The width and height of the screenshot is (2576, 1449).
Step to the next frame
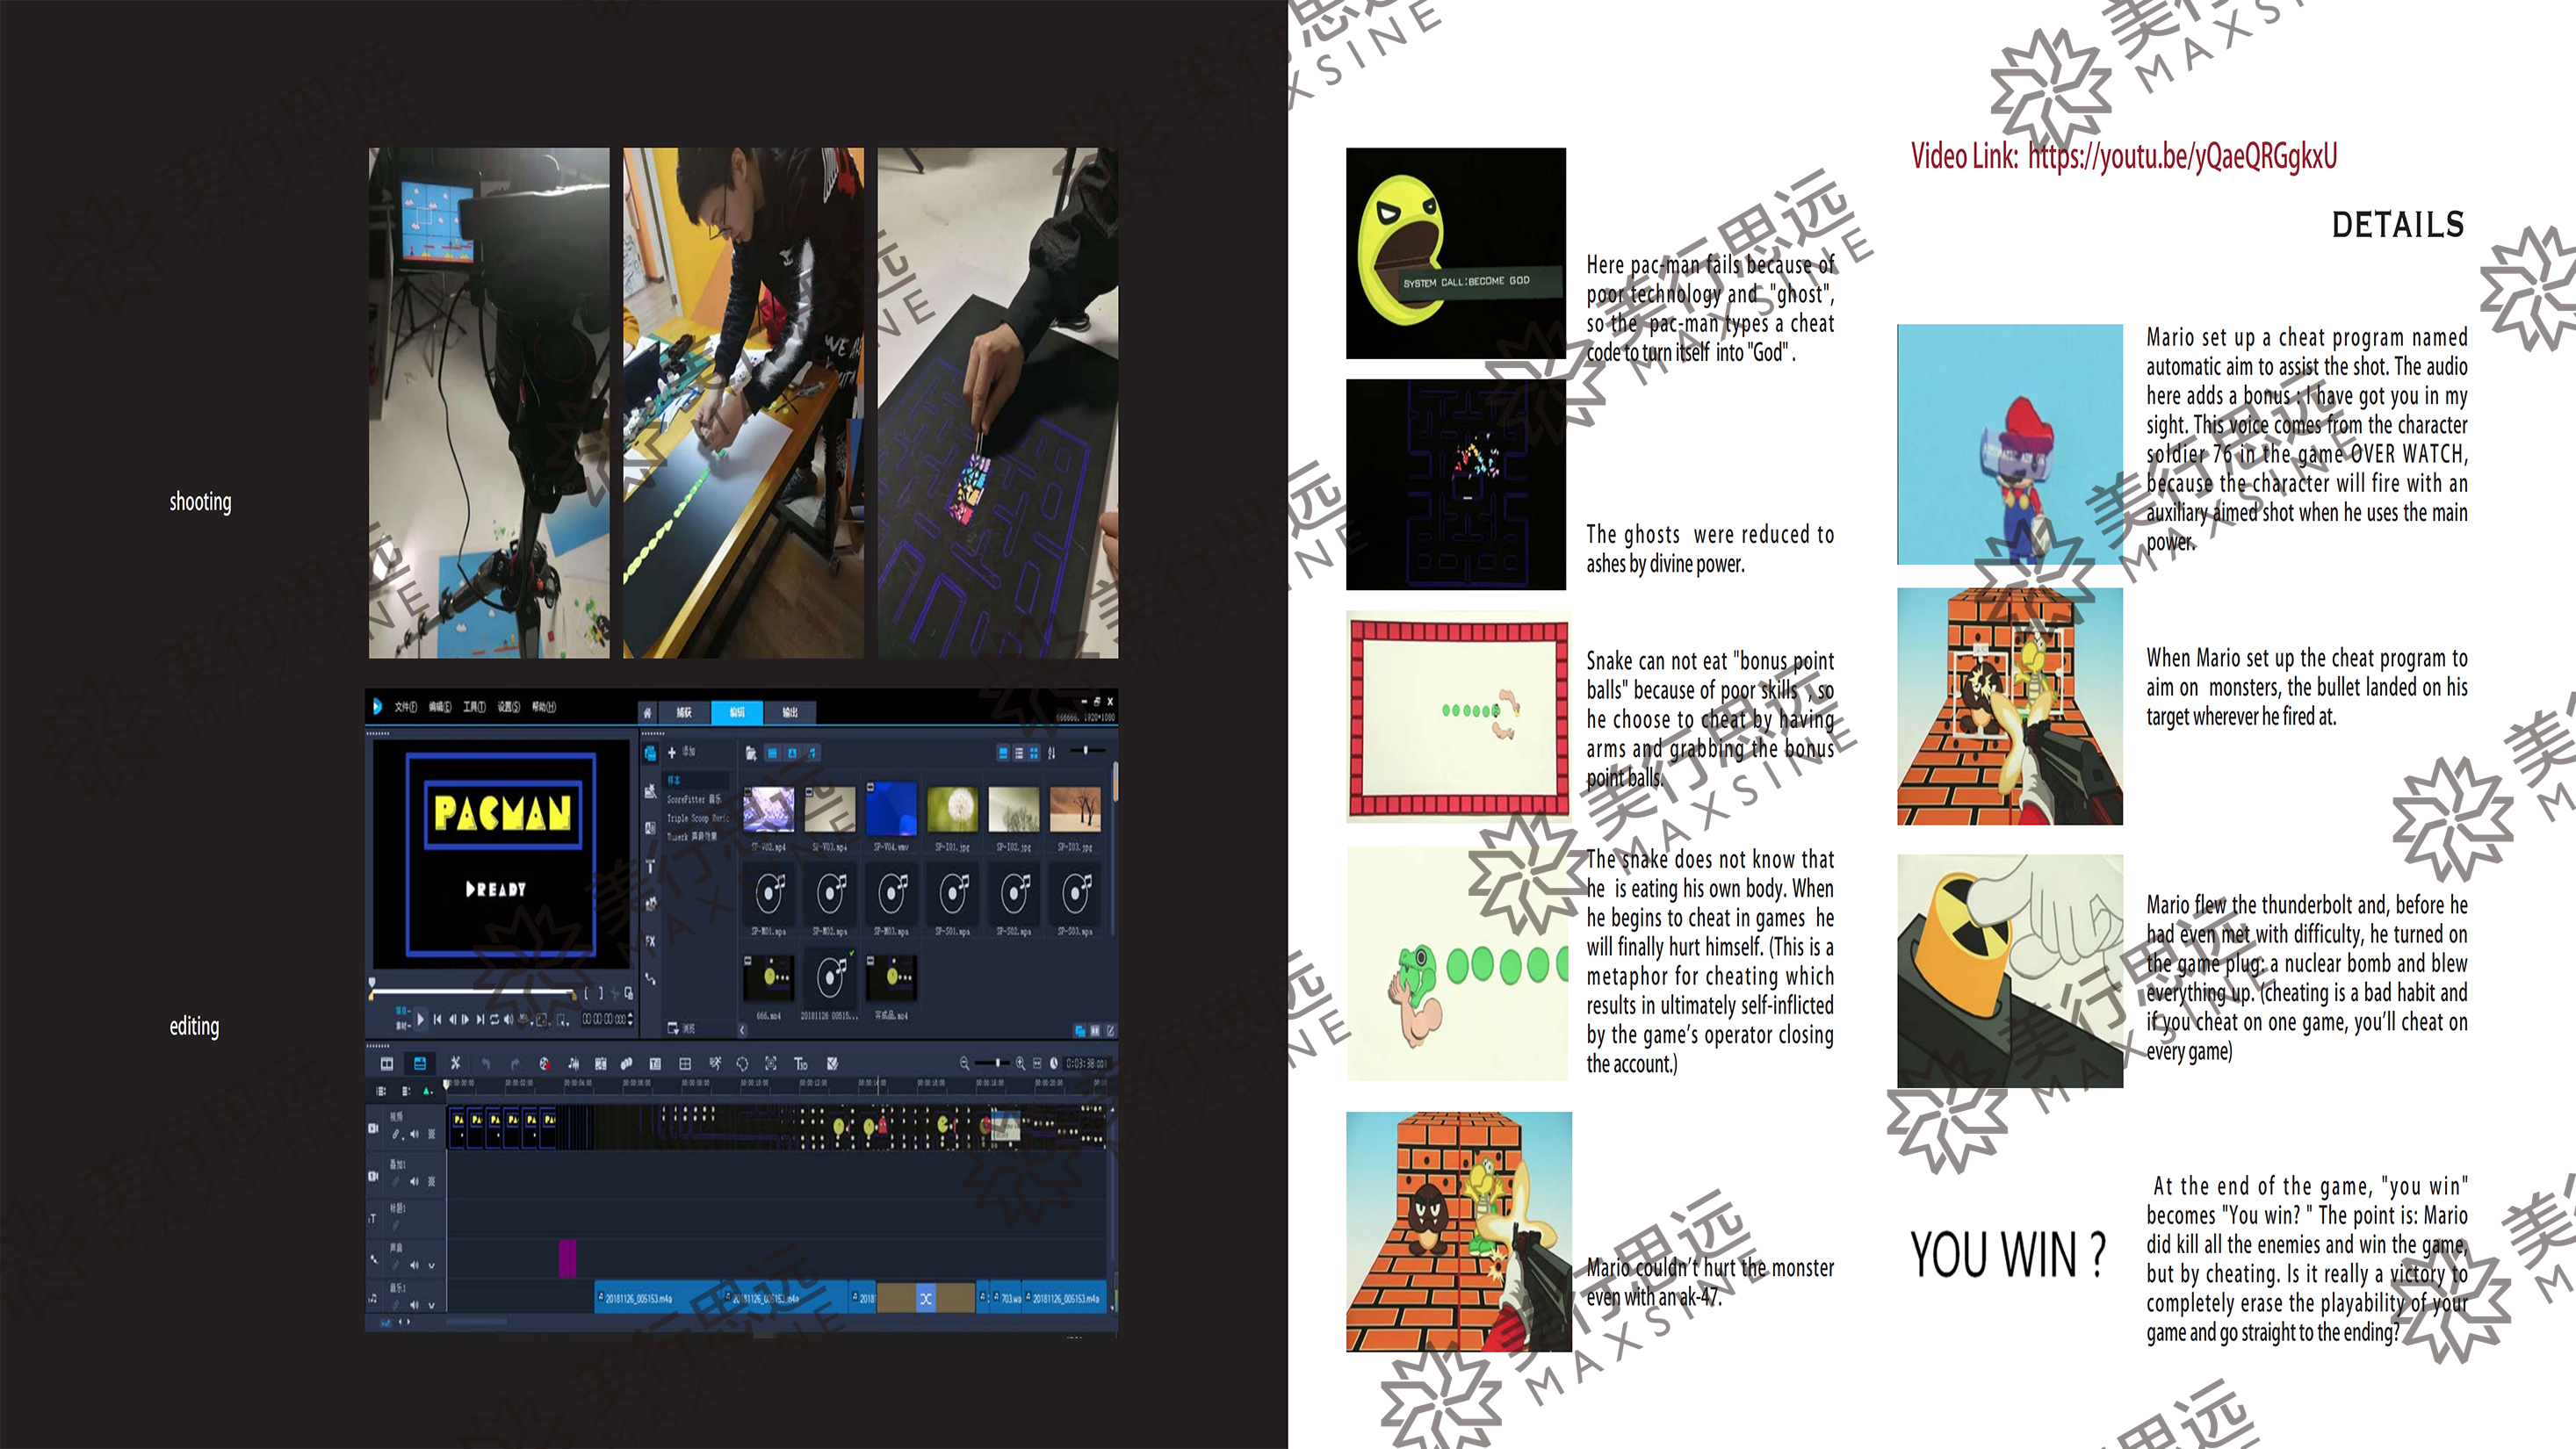coord(466,1019)
